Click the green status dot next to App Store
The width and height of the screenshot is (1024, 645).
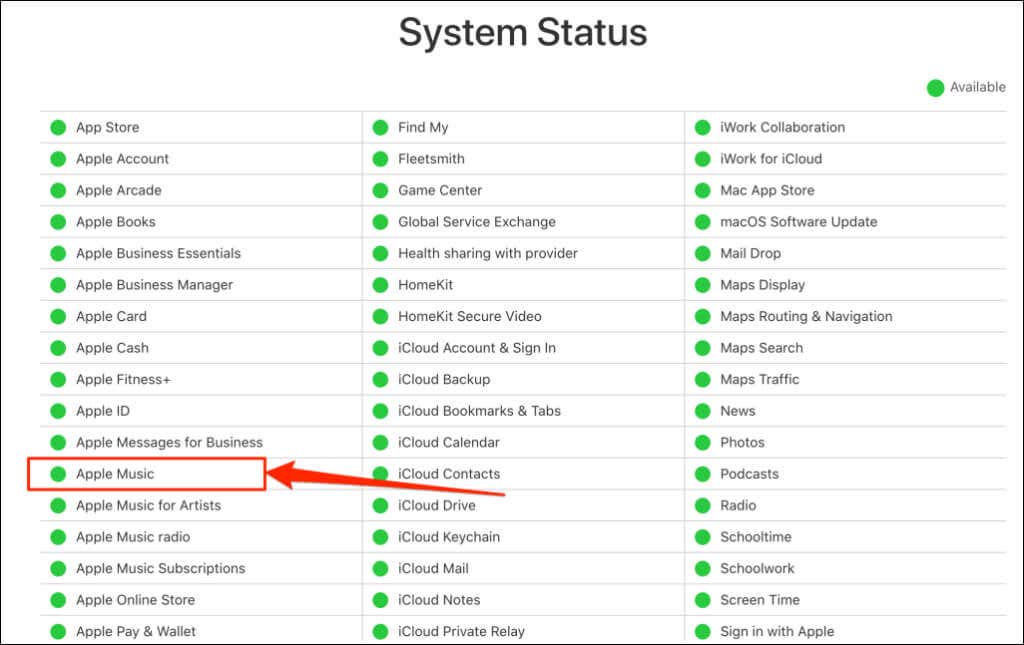(x=58, y=127)
